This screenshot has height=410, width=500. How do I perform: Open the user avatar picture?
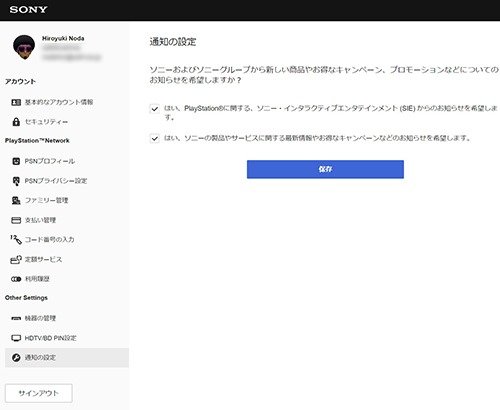pyautogui.click(x=24, y=47)
